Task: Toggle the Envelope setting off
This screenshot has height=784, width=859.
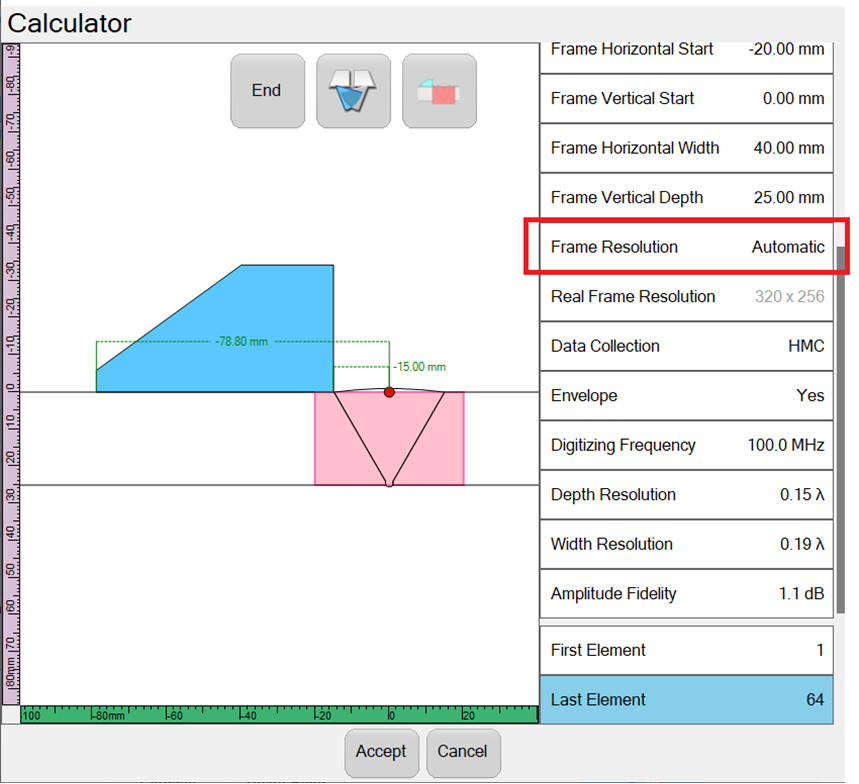Action: pyautogui.click(x=686, y=396)
